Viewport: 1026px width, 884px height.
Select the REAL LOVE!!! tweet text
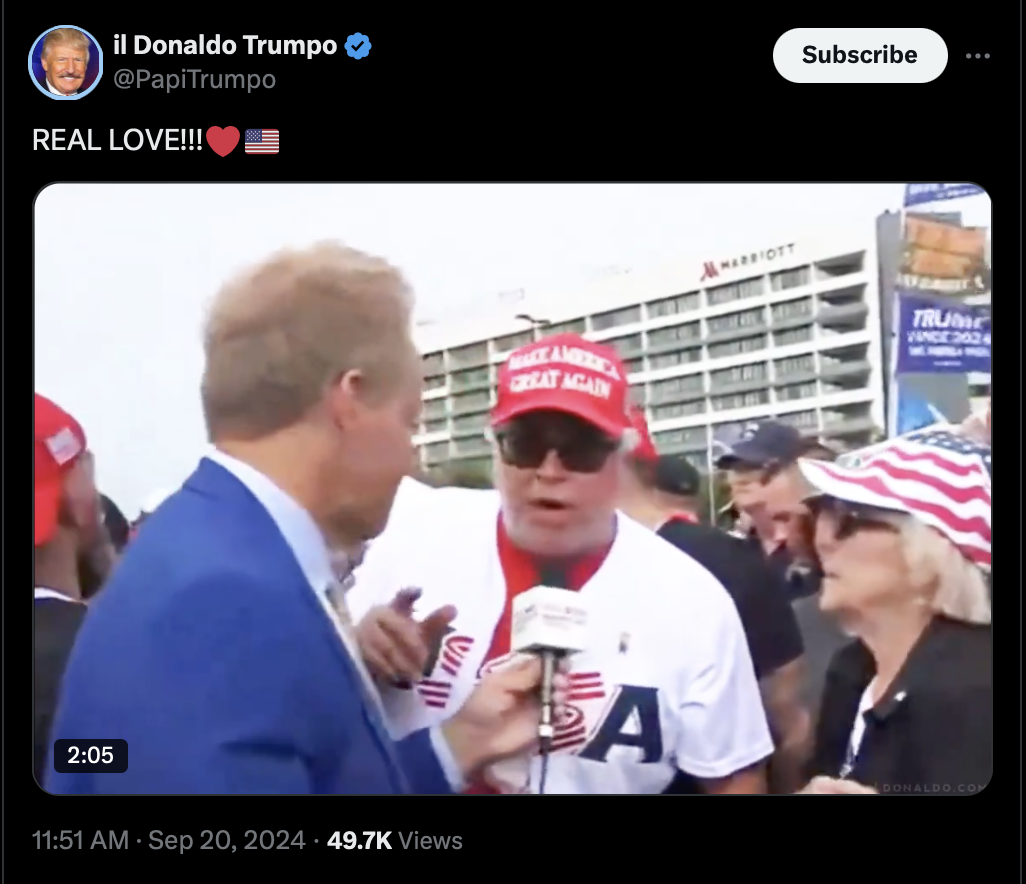click(x=118, y=140)
